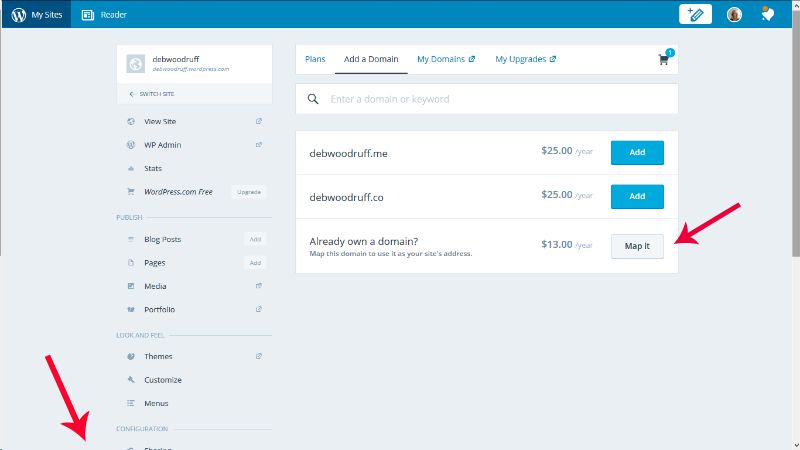Click the View Site globe icon
The image size is (800, 450).
pos(131,121)
